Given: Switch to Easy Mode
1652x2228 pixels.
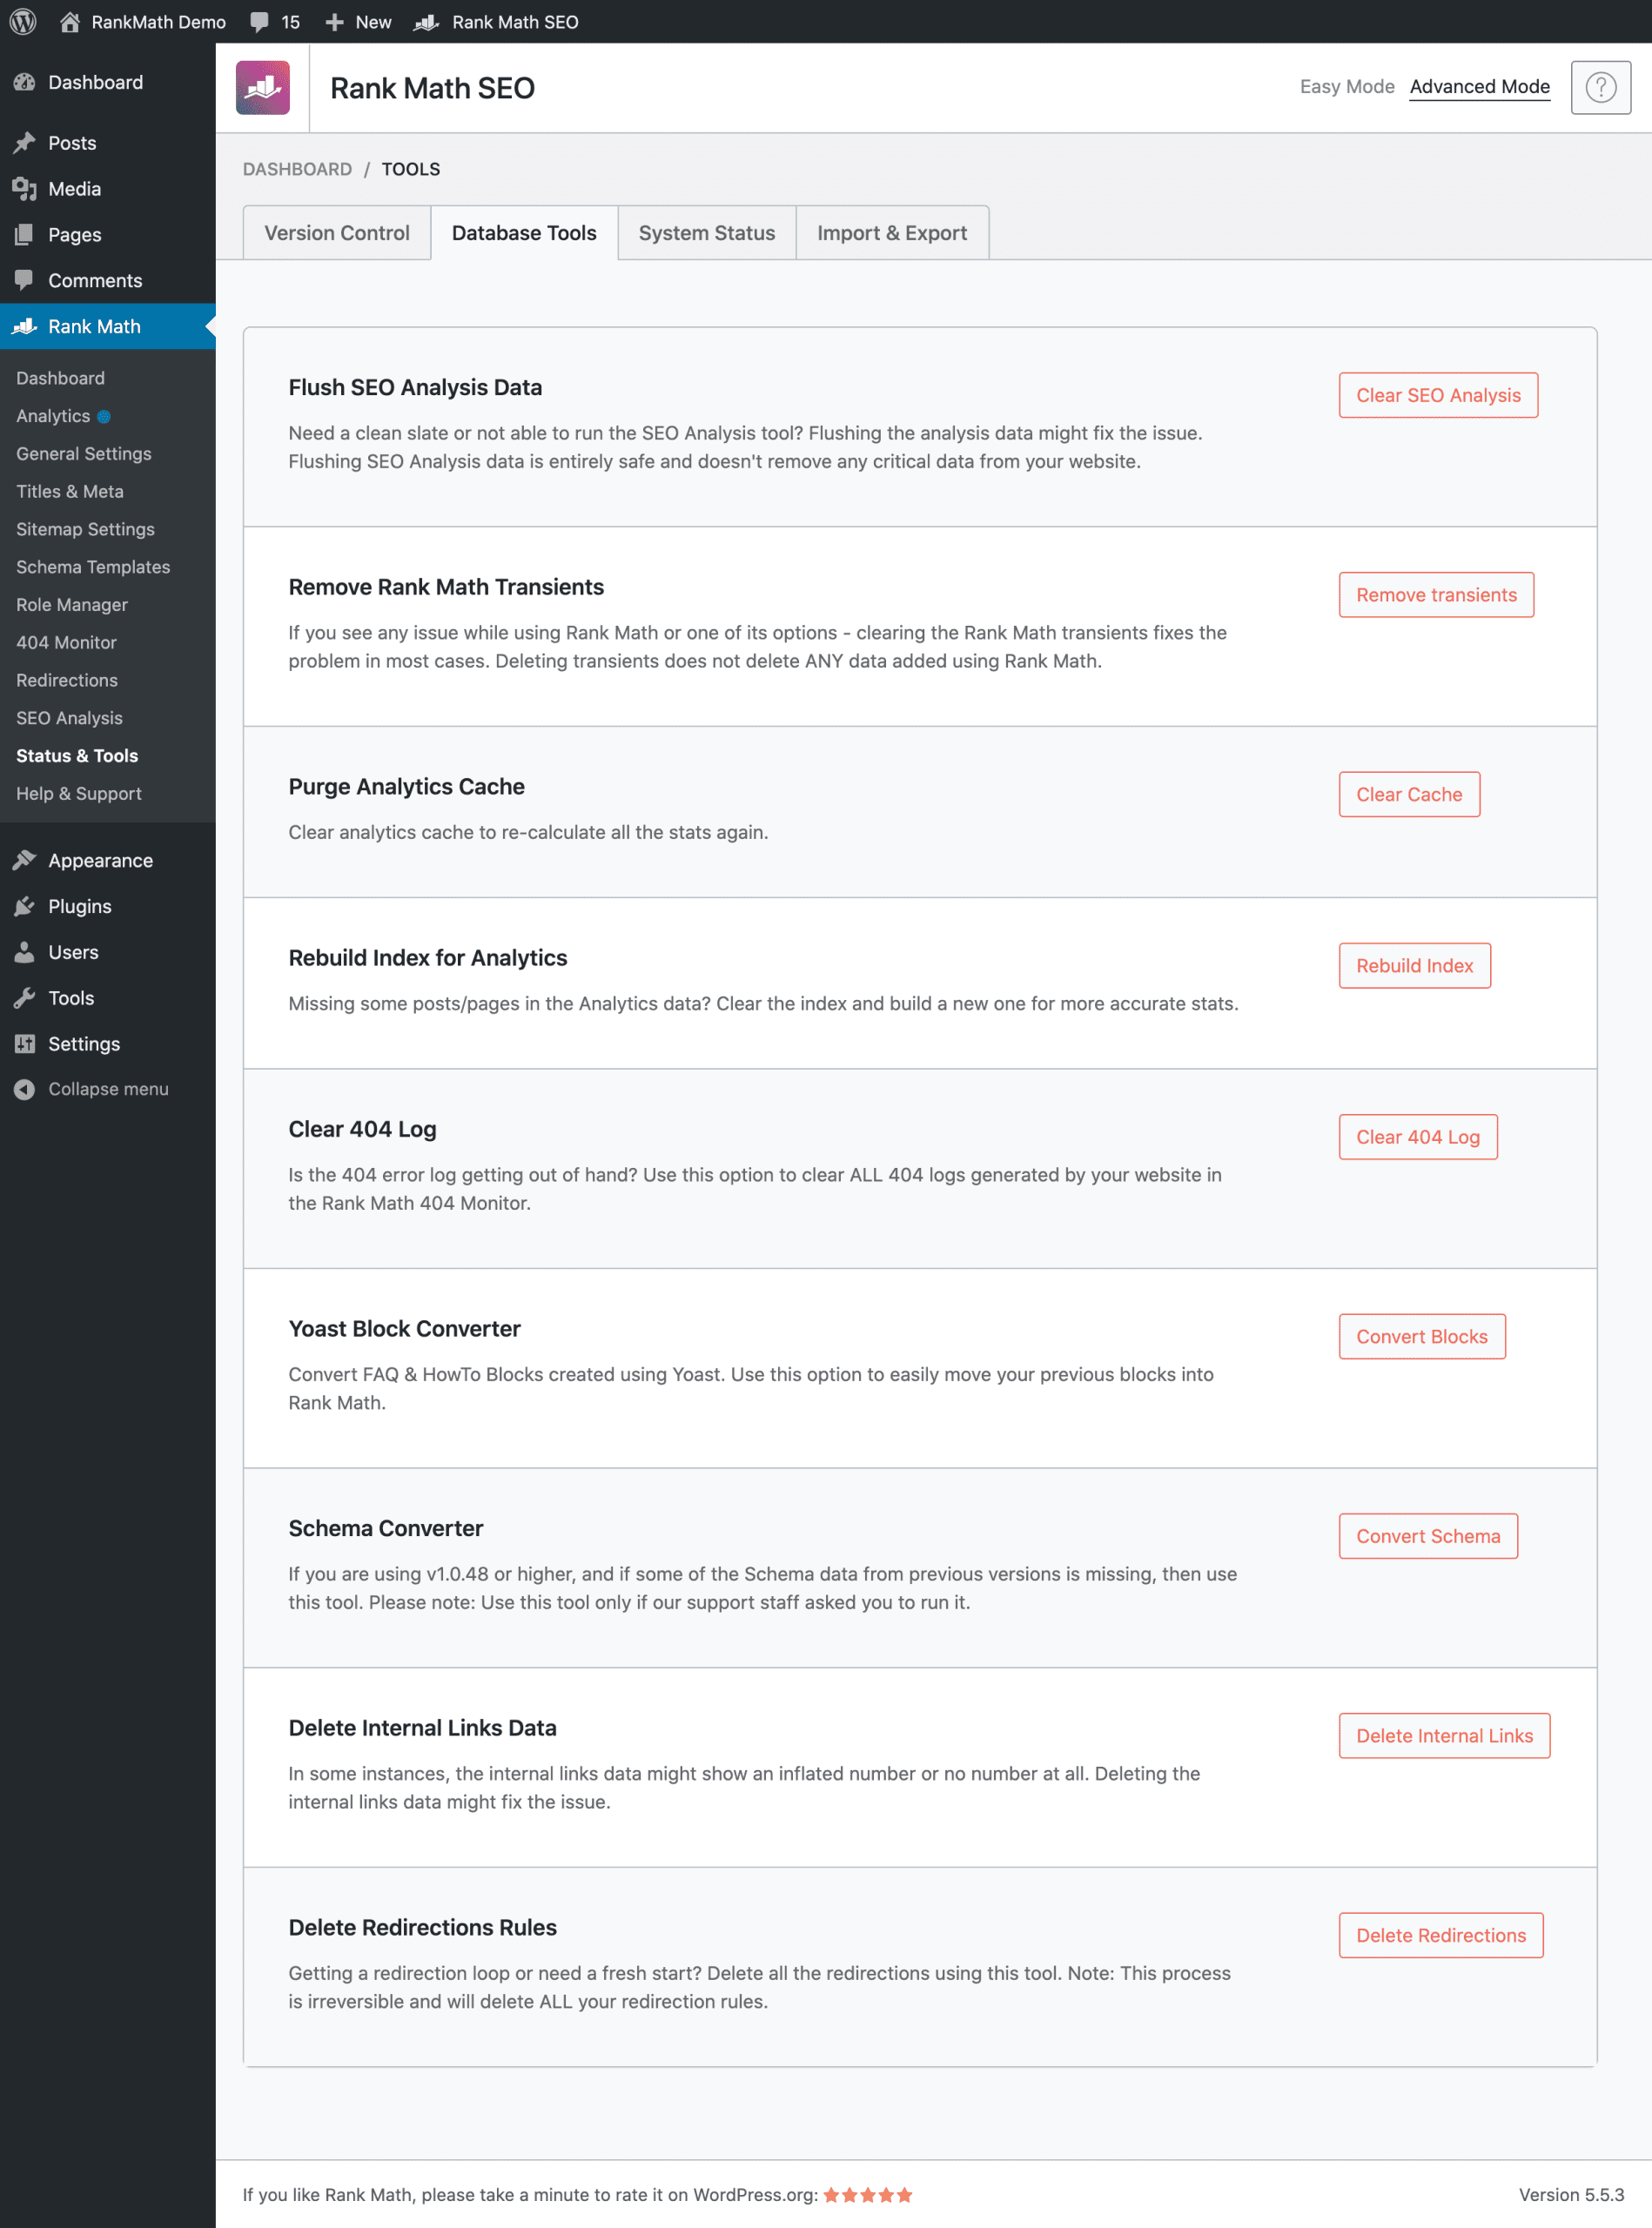Looking at the screenshot, I should [1346, 86].
